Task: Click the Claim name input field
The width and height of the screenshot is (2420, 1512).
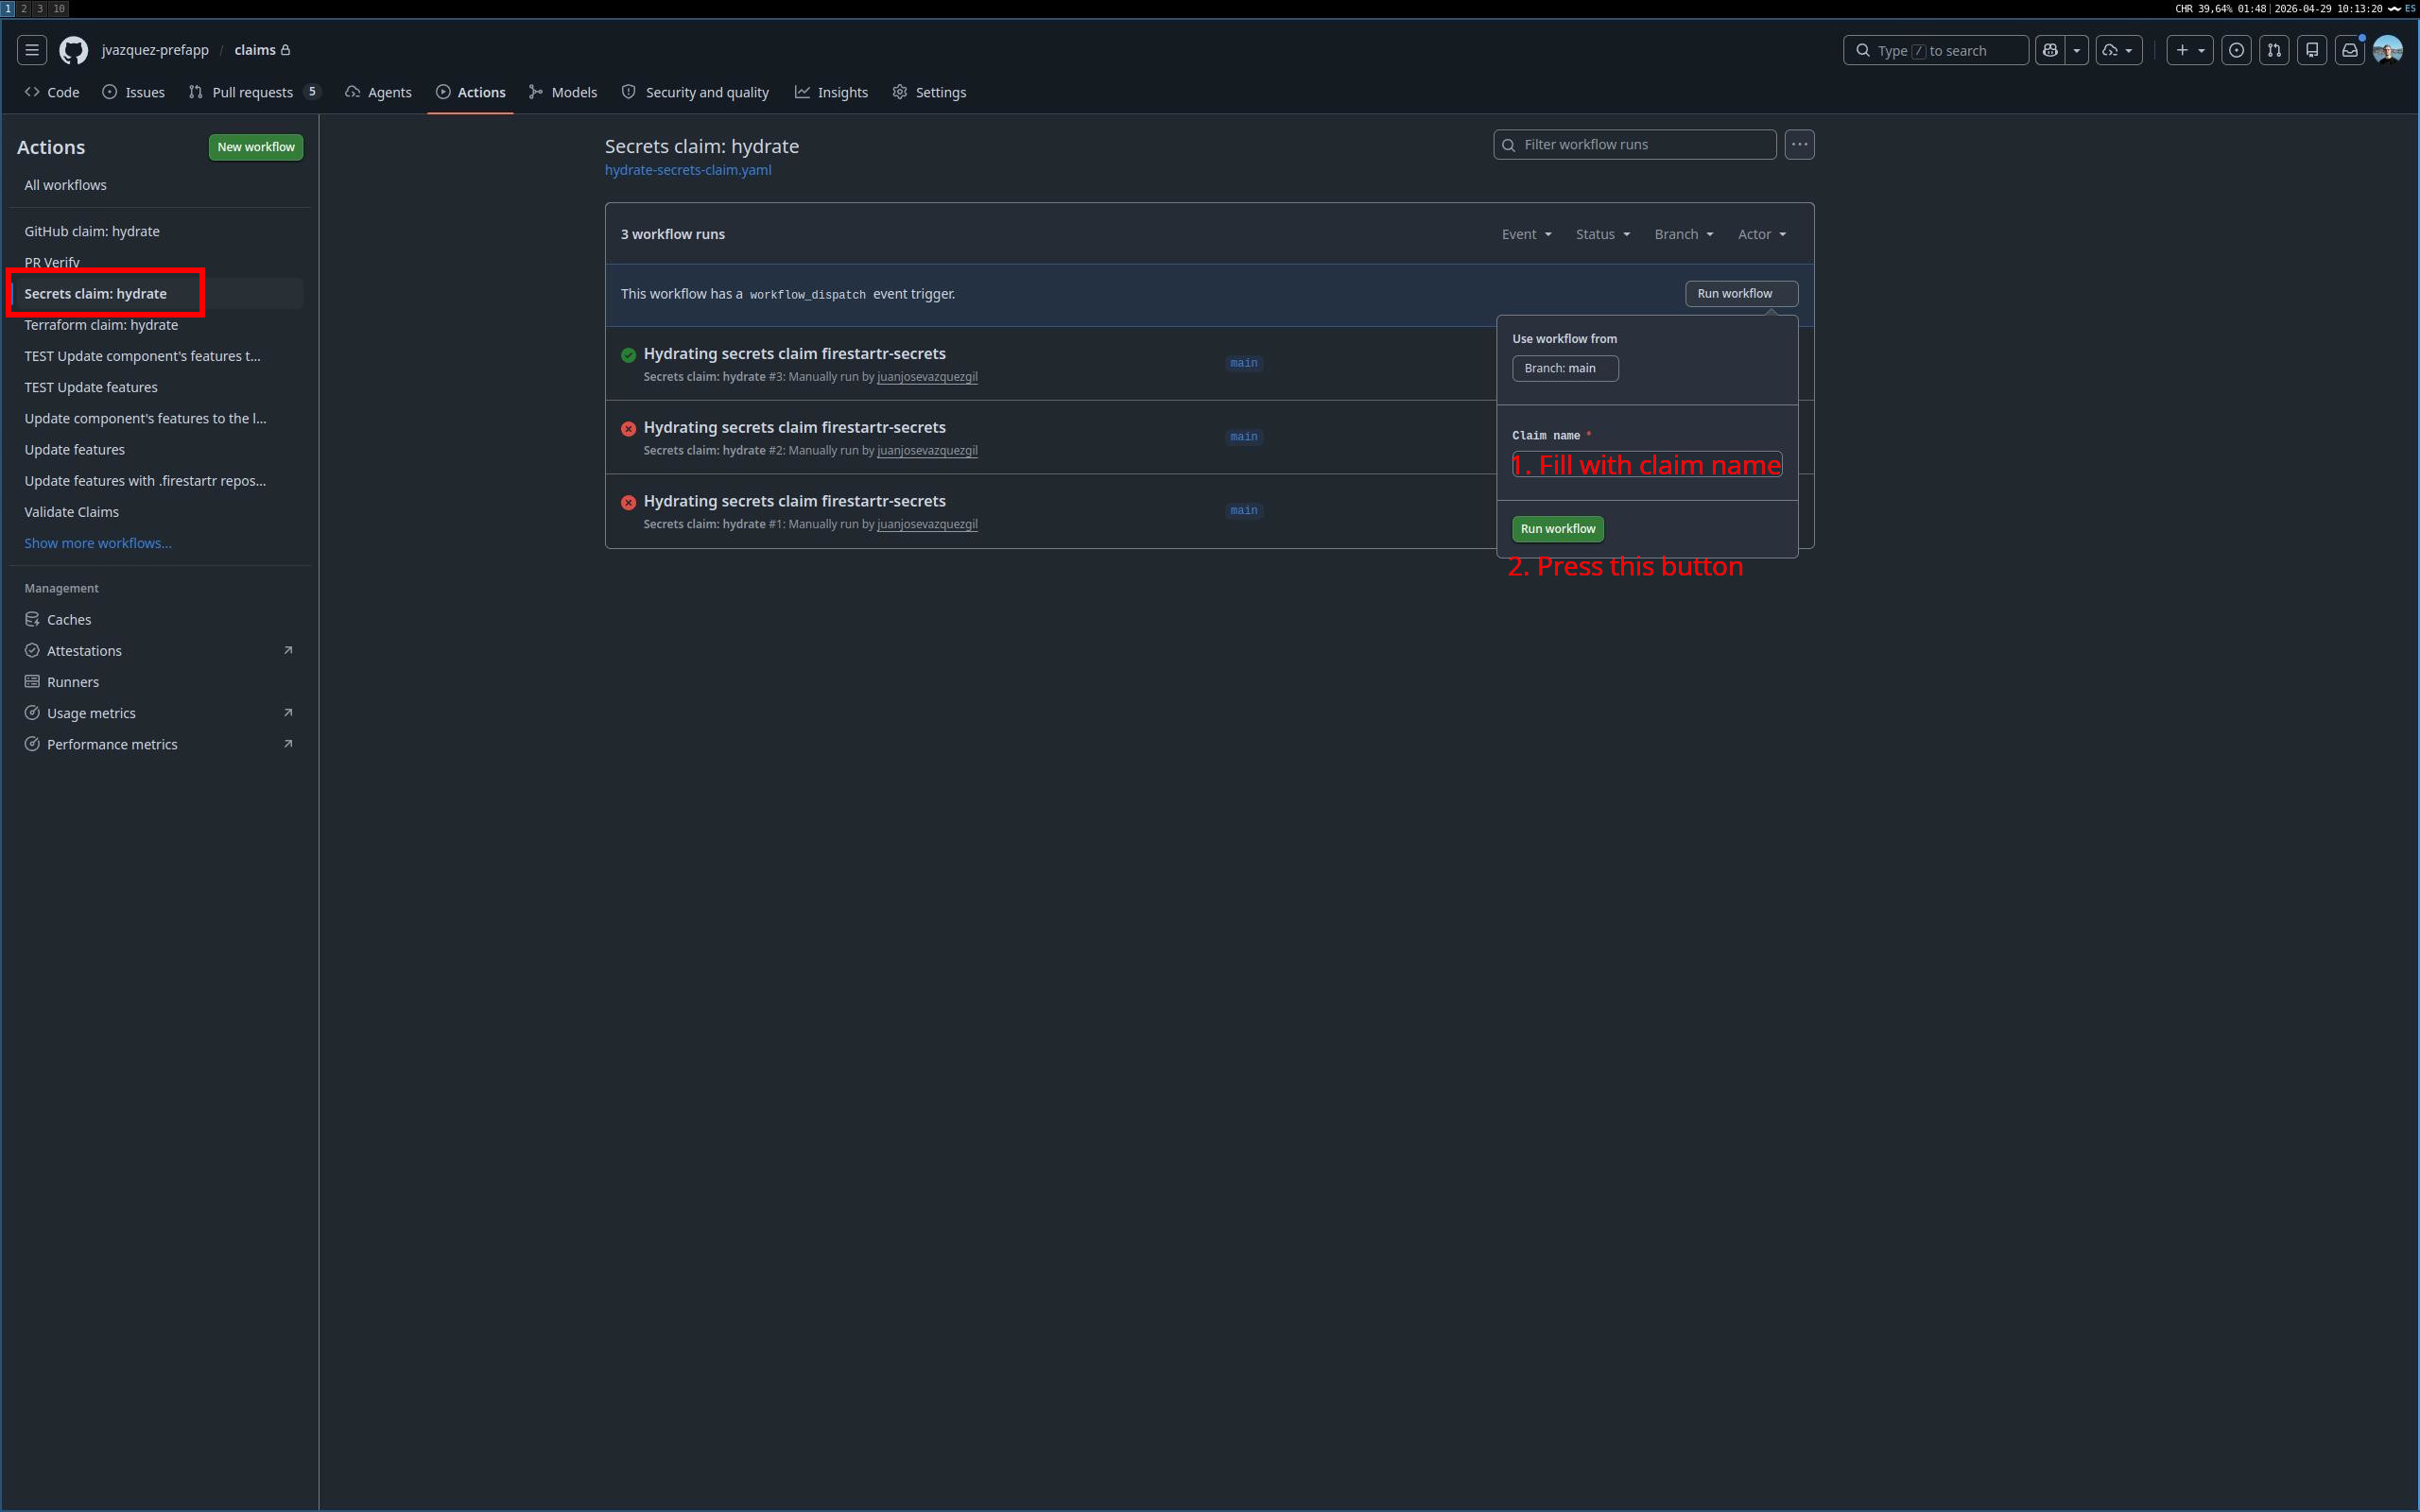Action: (x=1647, y=464)
